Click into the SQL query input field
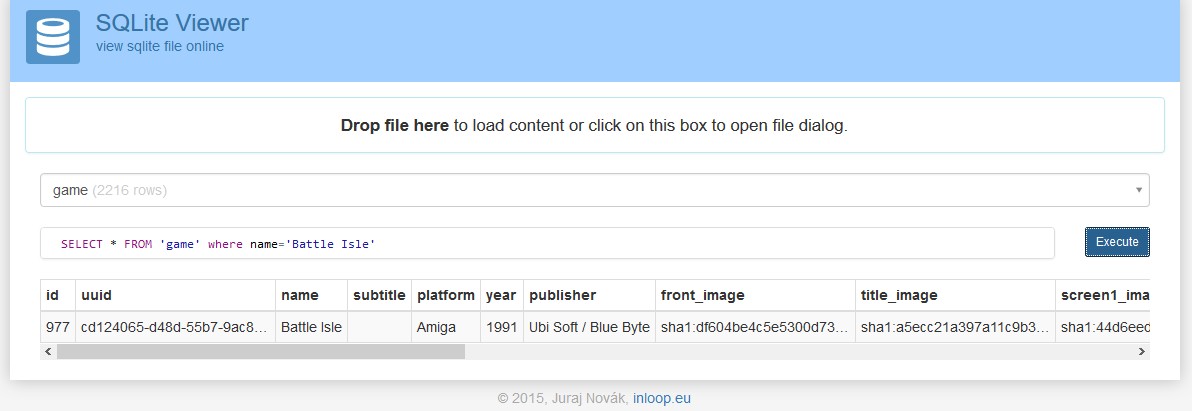Image resolution: width=1192 pixels, height=411 pixels. coord(547,243)
